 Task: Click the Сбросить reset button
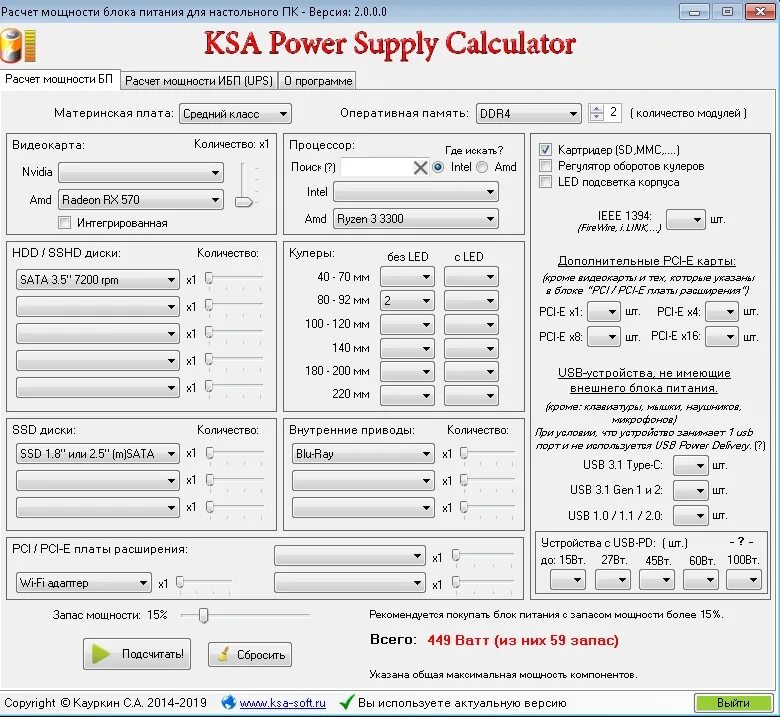(250, 654)
